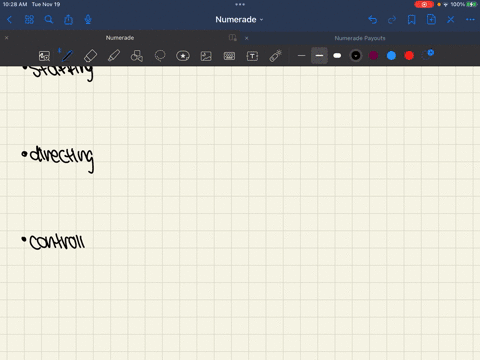Tap the handwritten word controll

coord(57,241)
